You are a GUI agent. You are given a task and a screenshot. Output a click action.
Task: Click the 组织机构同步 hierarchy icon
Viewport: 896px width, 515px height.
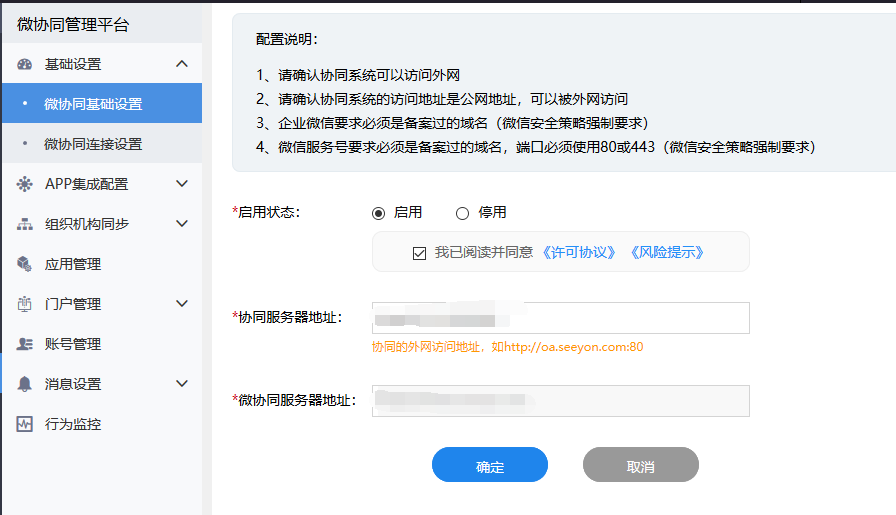25,224
